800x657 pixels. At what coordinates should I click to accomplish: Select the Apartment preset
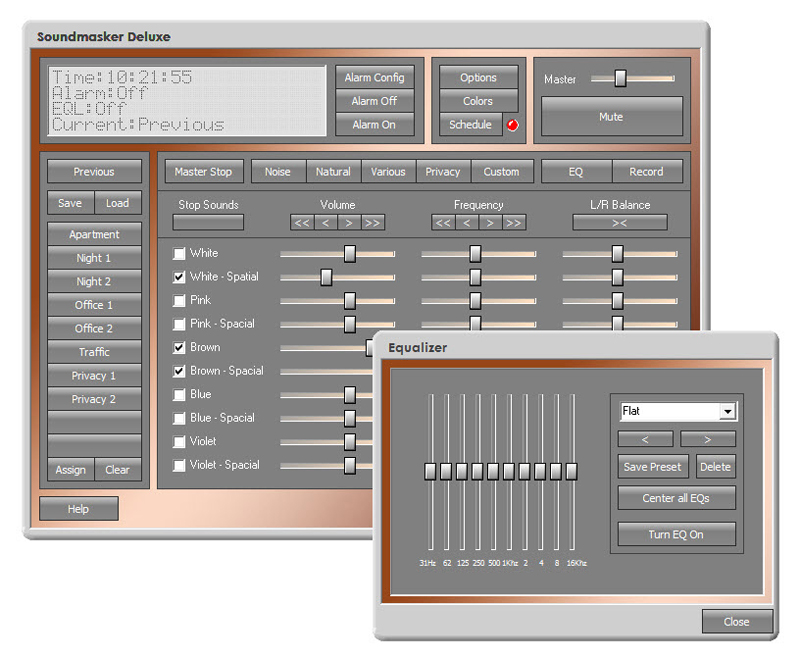click(94, 235)
